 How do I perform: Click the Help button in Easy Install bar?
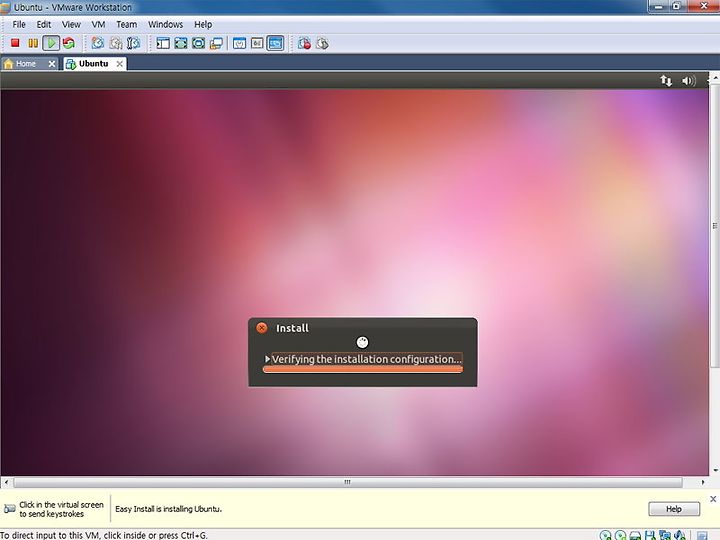(674, 509)
